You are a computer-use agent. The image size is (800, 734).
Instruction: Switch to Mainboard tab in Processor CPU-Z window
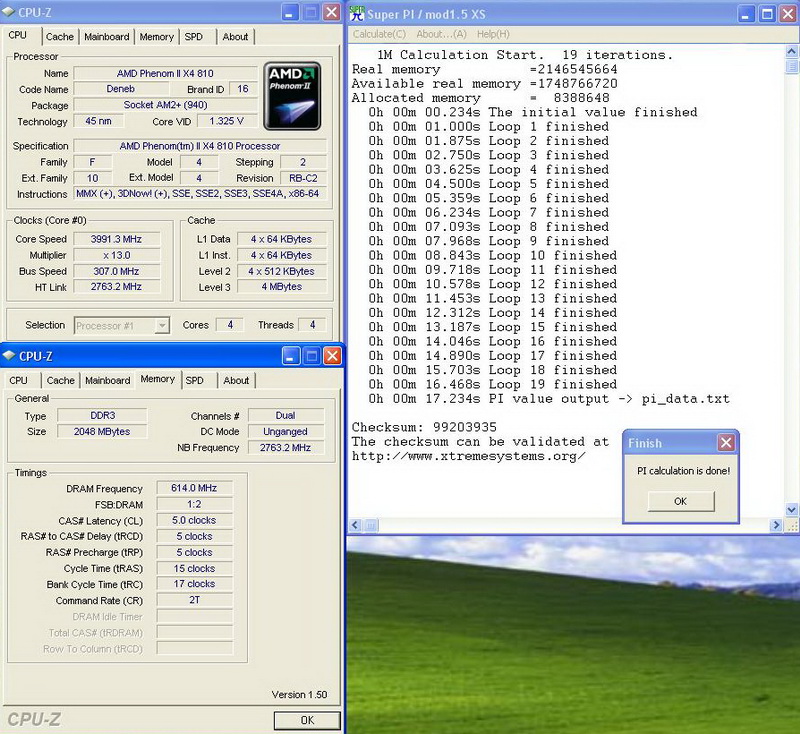point(106,37)
